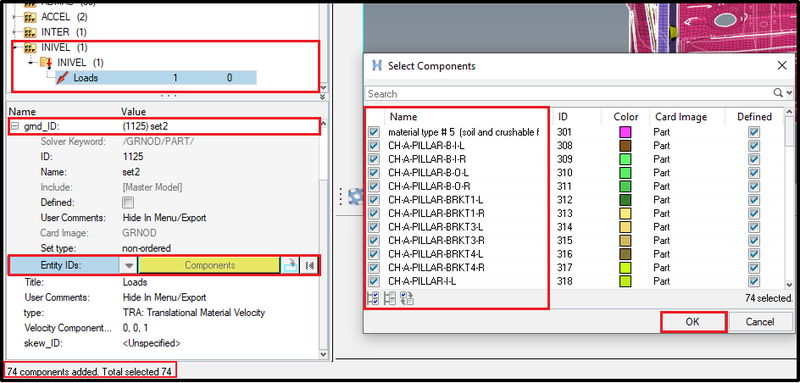Expand the INTER folder in the tree
The image size is (800, 383).
coord(14,32)
